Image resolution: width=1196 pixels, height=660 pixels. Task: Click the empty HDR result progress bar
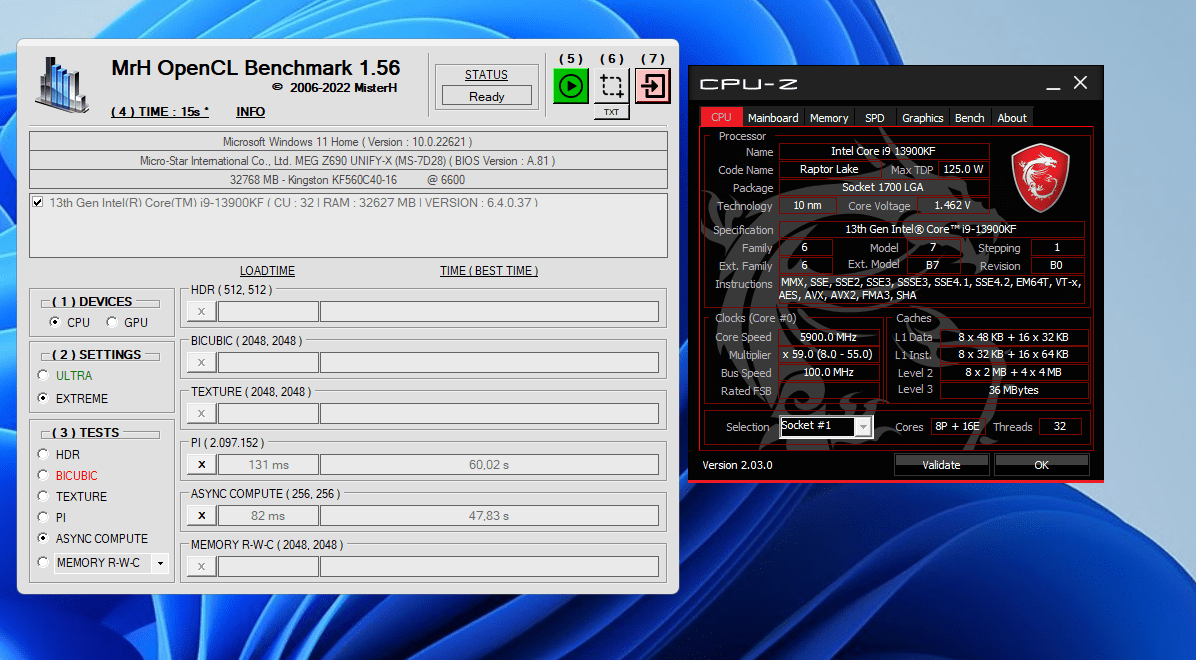click(x=489, y=311)
